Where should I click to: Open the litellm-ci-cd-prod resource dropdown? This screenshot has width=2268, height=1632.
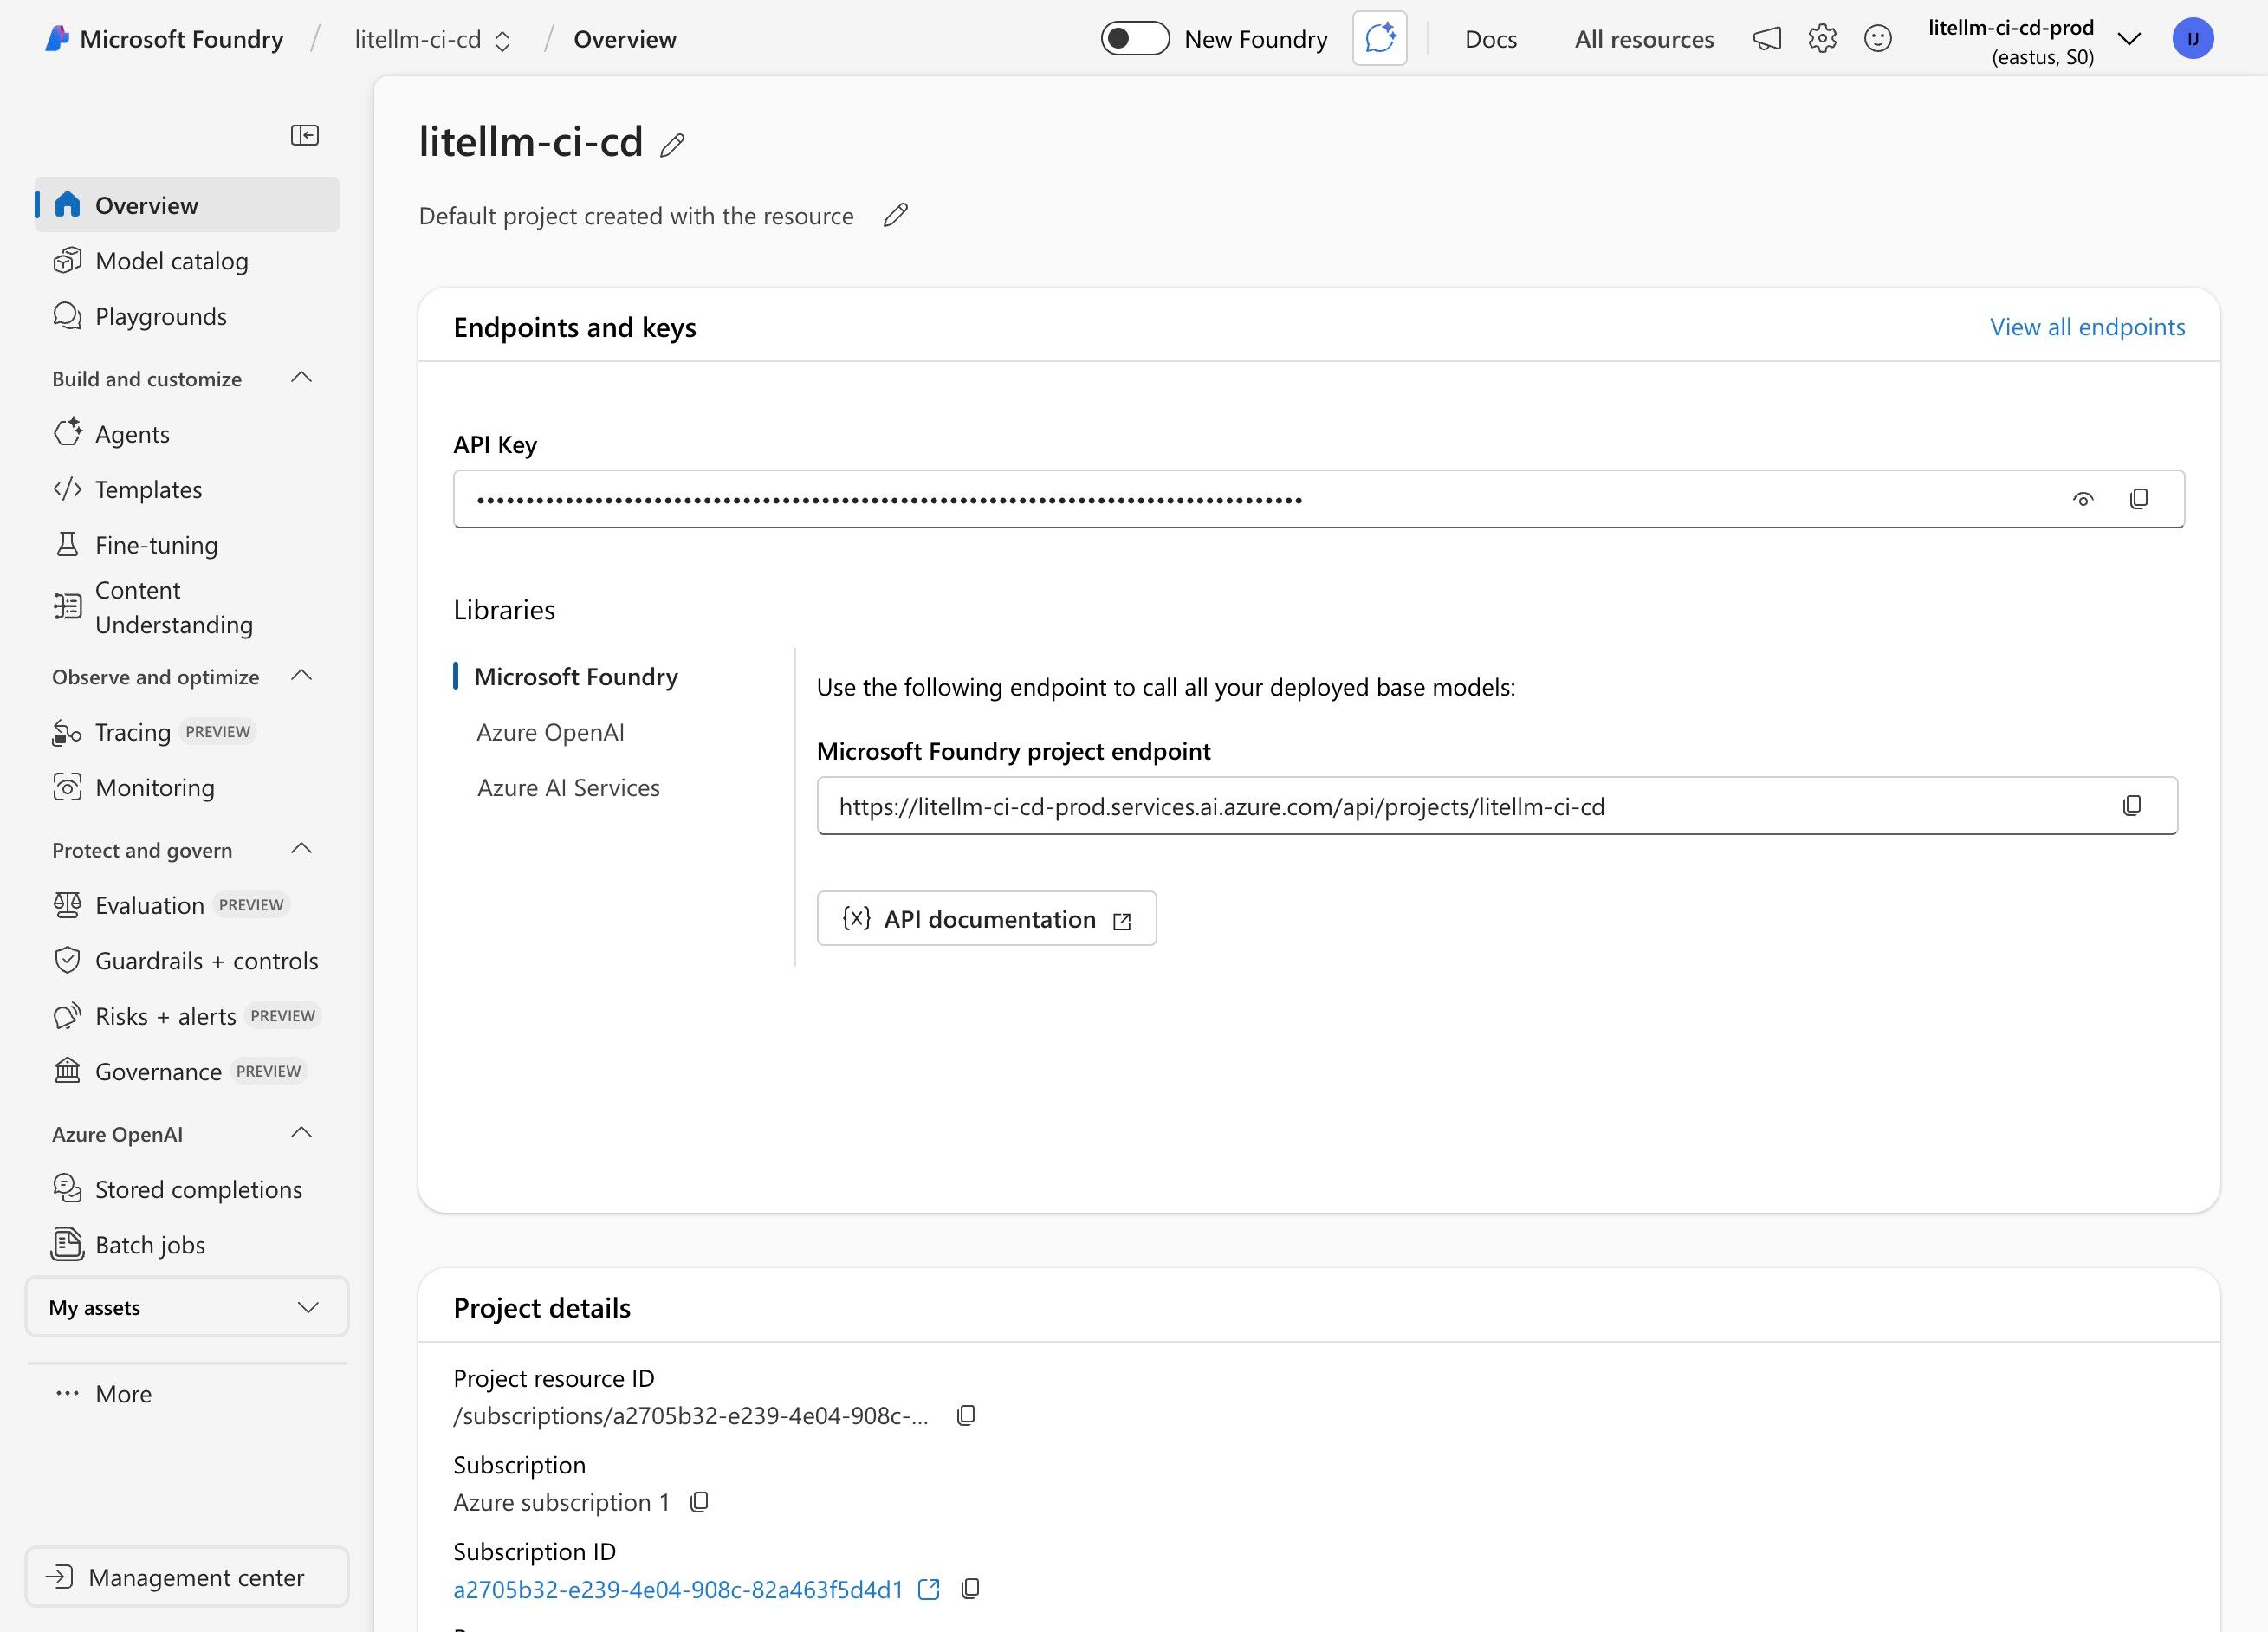click(2129, 40)
